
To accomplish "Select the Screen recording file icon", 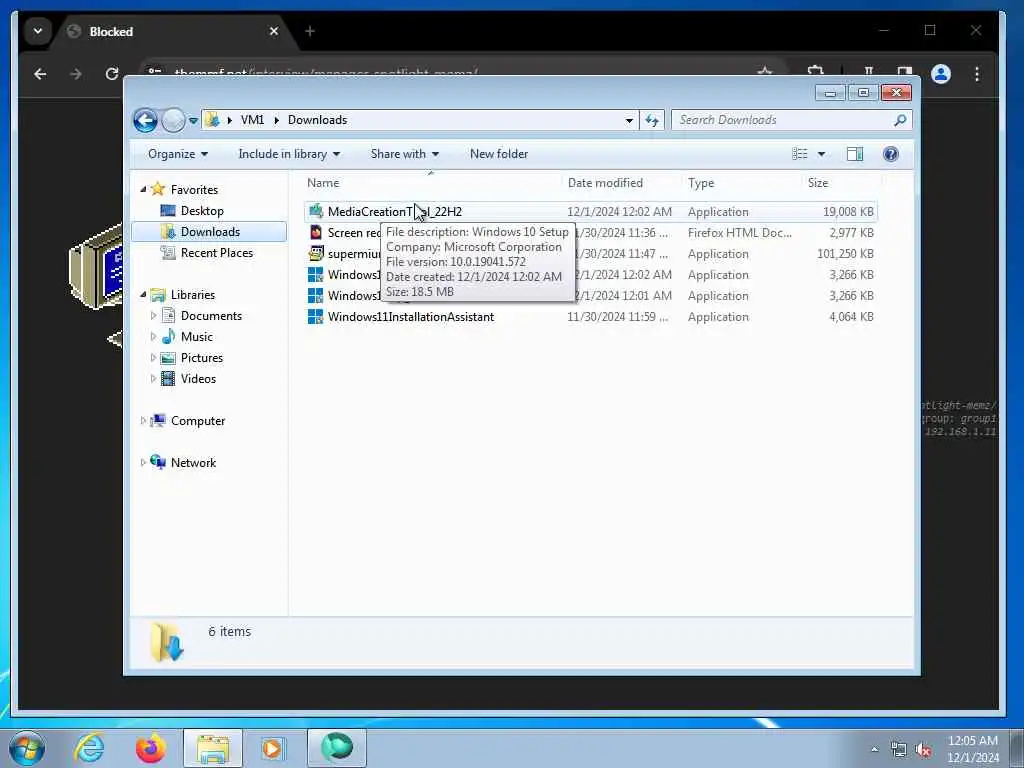I will [x=316, y=232].
